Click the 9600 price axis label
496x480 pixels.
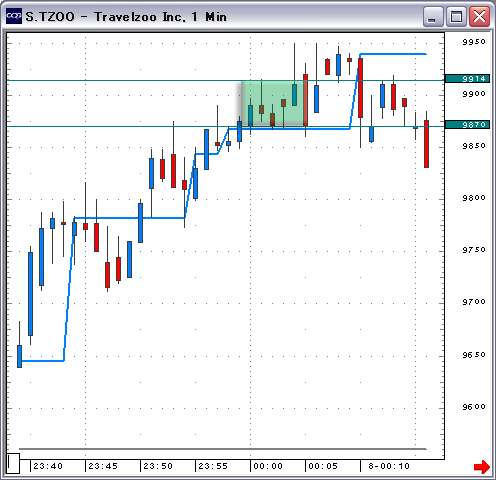tap(474, 407)
